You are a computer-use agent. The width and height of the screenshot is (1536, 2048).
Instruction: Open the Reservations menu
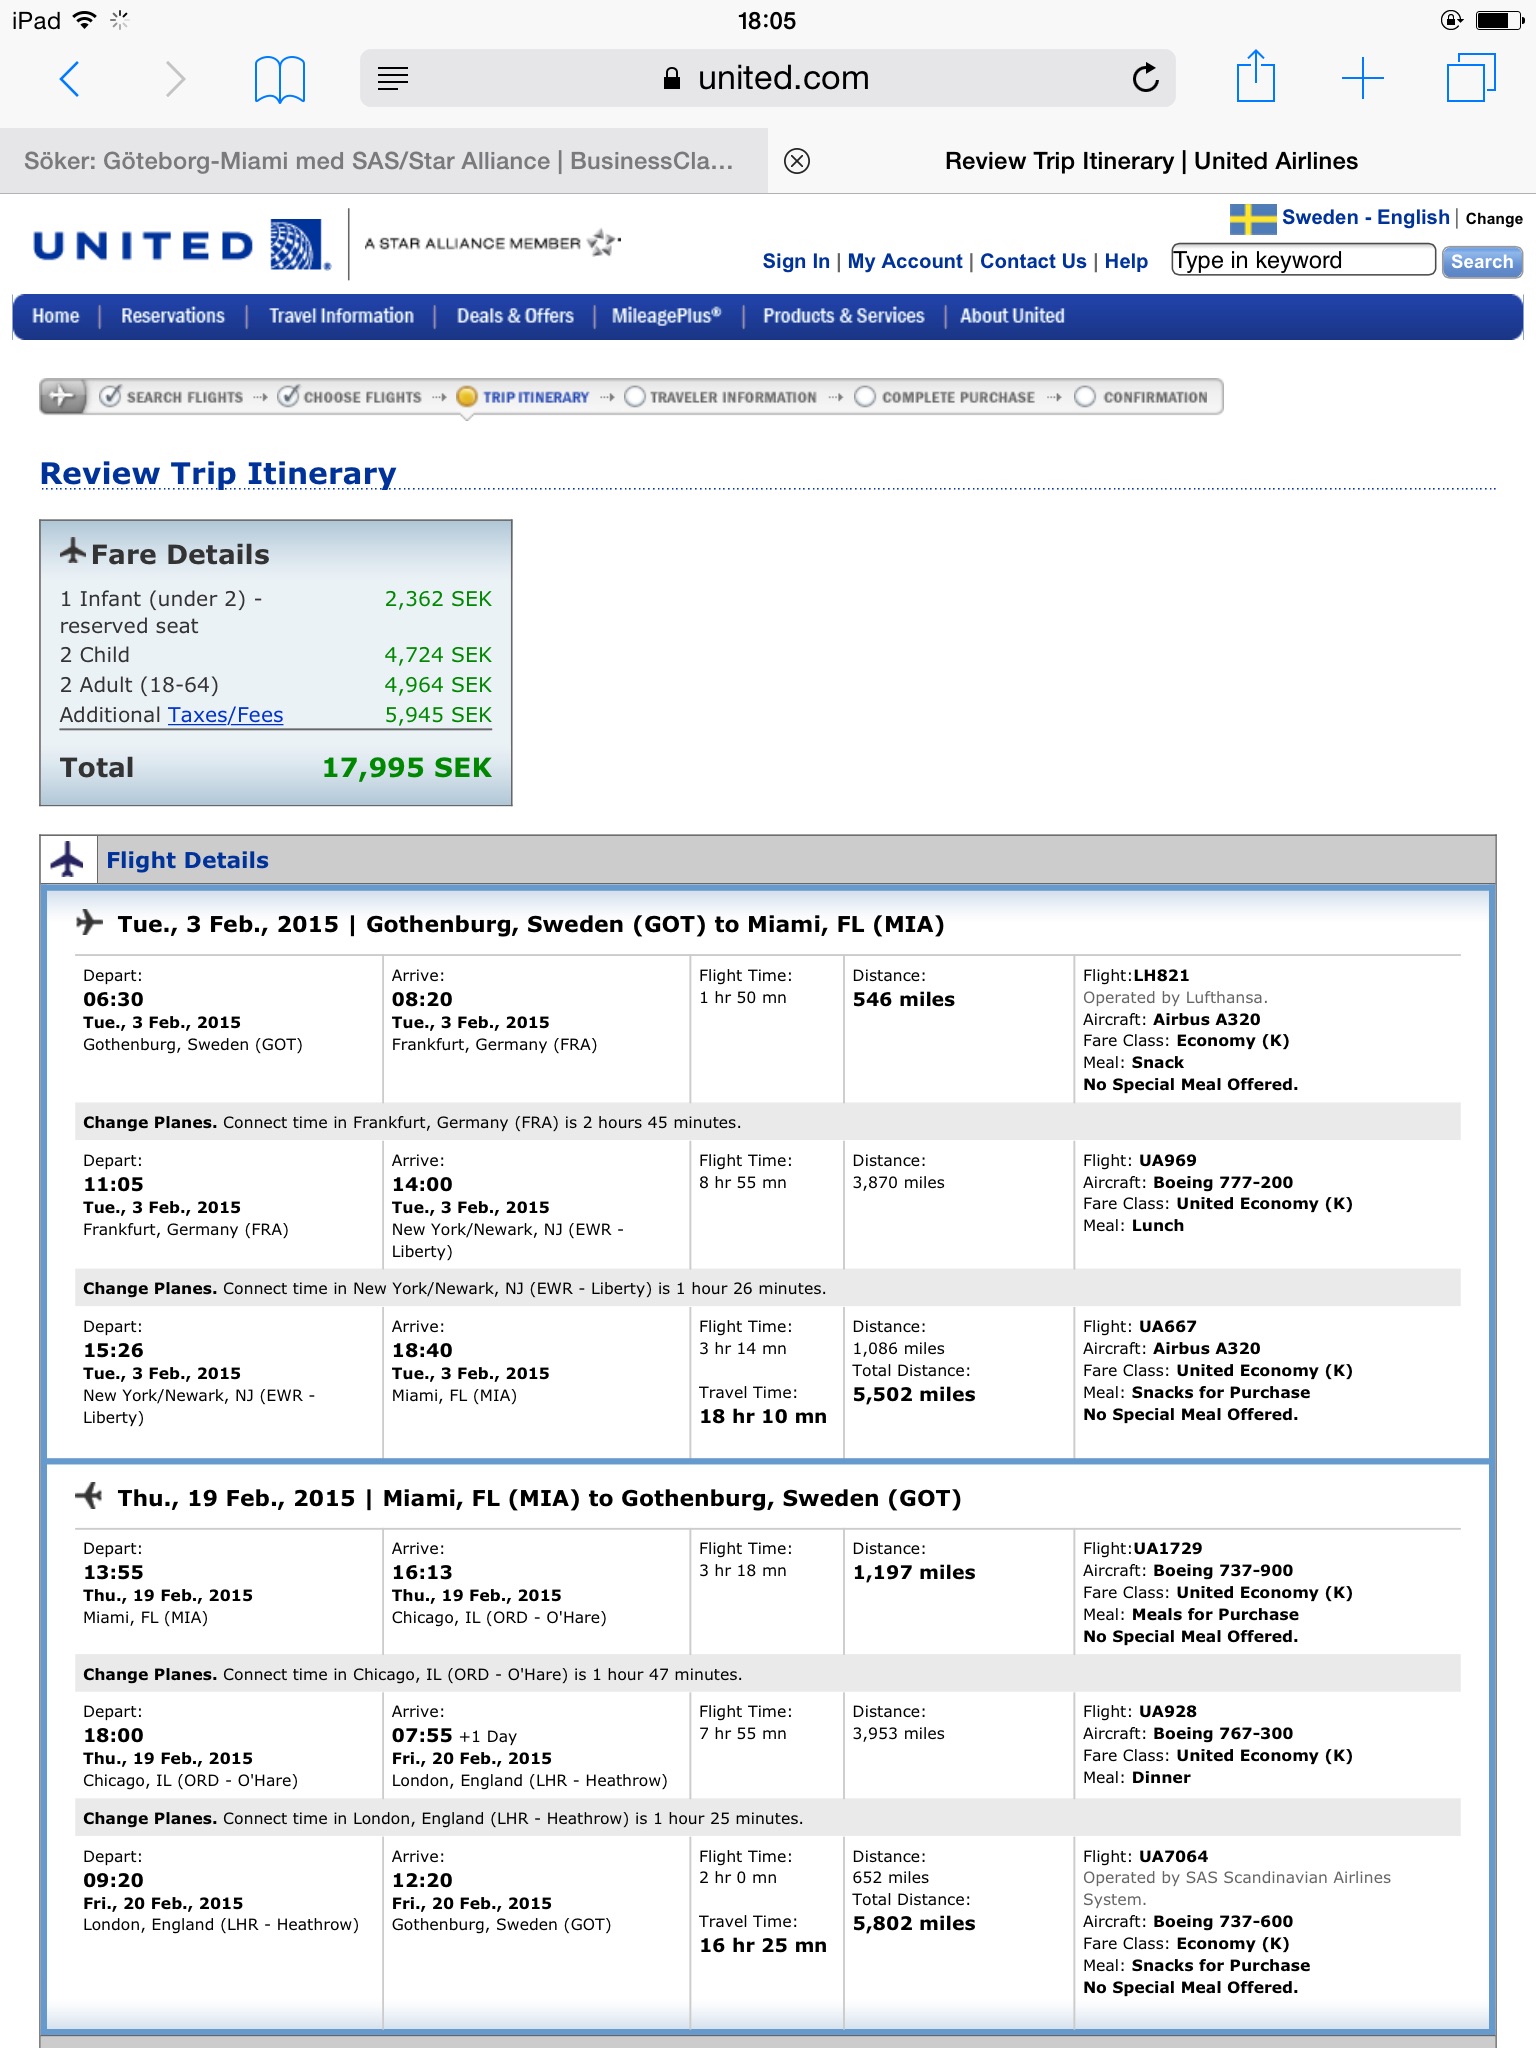[173, 316]
